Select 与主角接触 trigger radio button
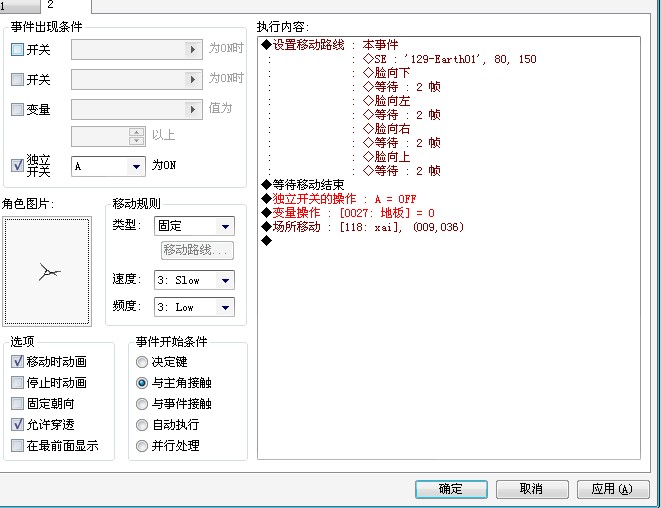The image size is (661, 508). tap(142, 383)
